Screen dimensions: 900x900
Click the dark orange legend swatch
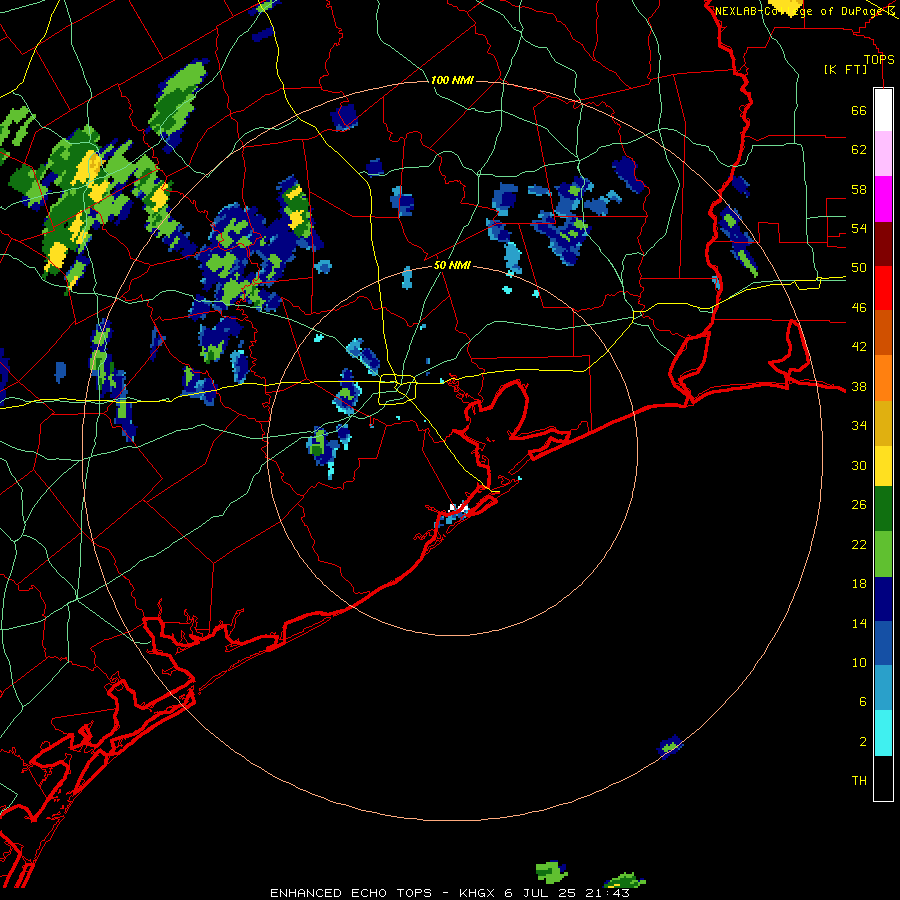(883, 332)
